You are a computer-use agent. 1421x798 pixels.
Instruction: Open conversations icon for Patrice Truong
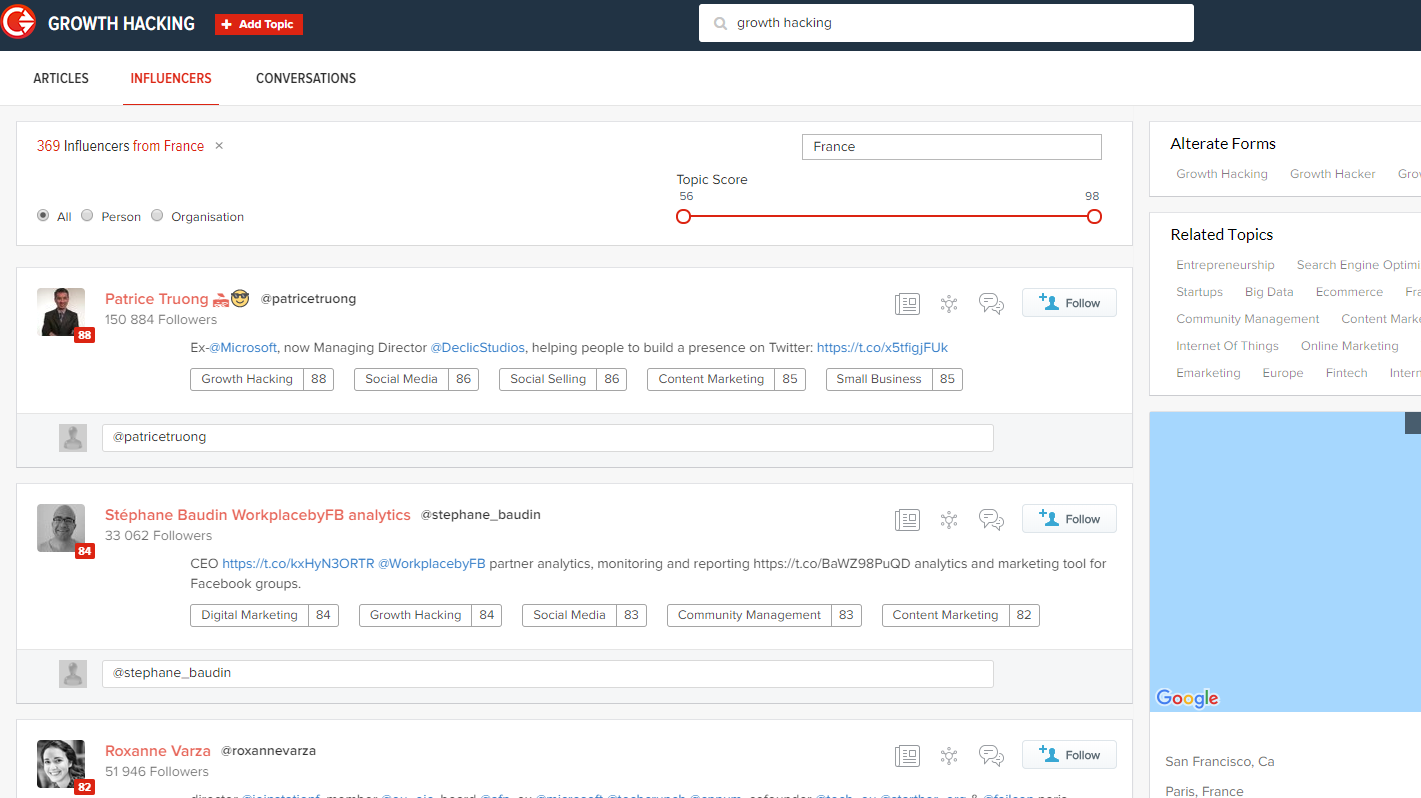coord(991,304)
